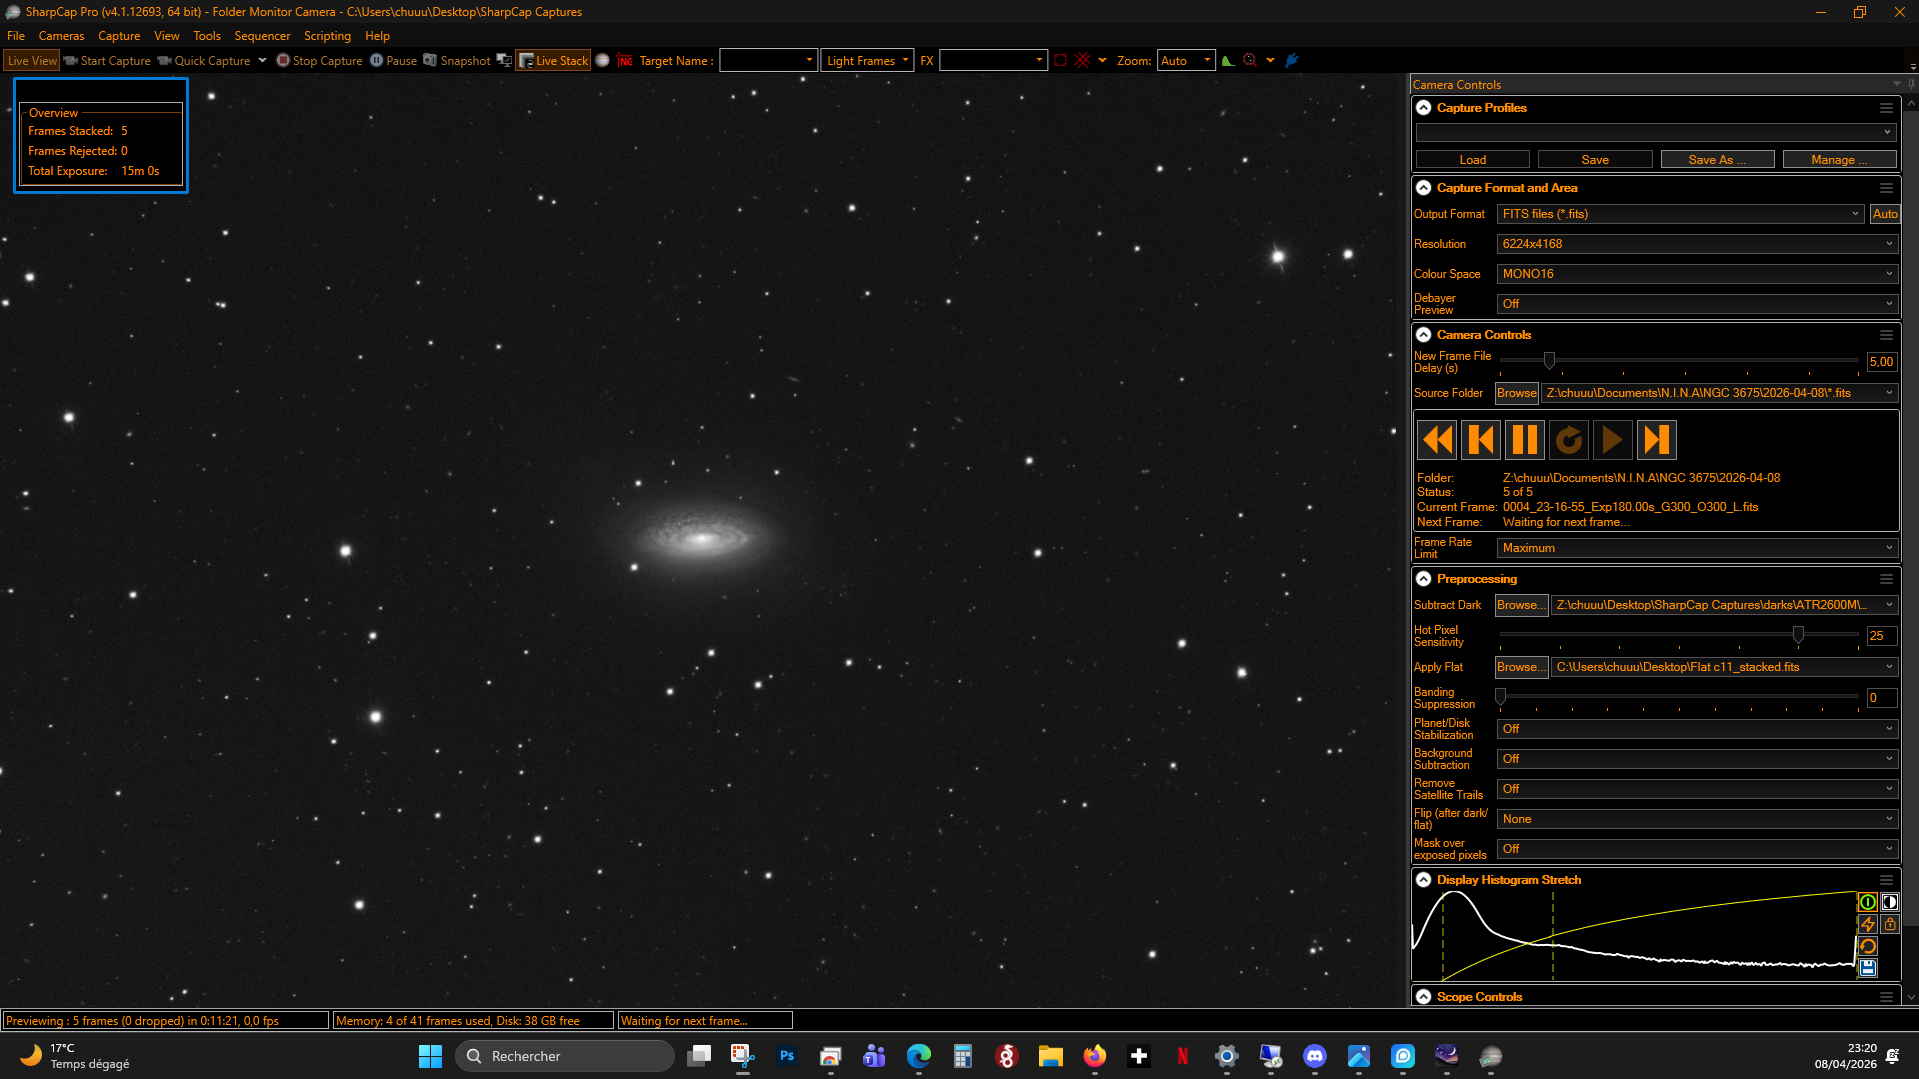Click the rewind to first frame button

coord(1437,440)
